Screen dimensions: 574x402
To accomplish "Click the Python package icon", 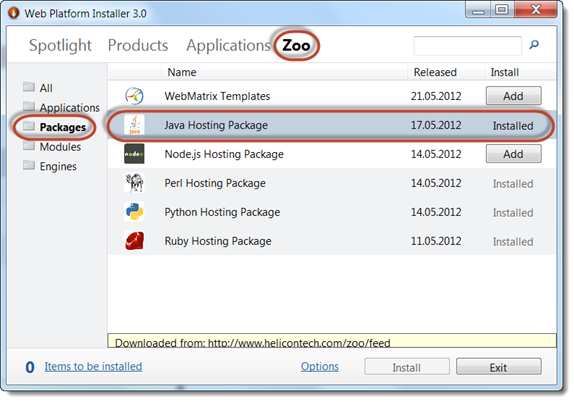I will 134,212.
